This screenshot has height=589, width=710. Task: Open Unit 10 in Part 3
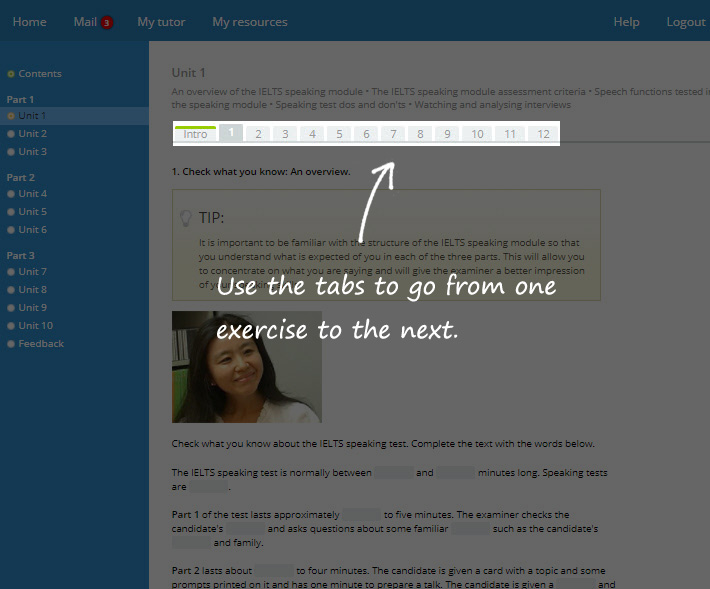click(x=35, y=326)
